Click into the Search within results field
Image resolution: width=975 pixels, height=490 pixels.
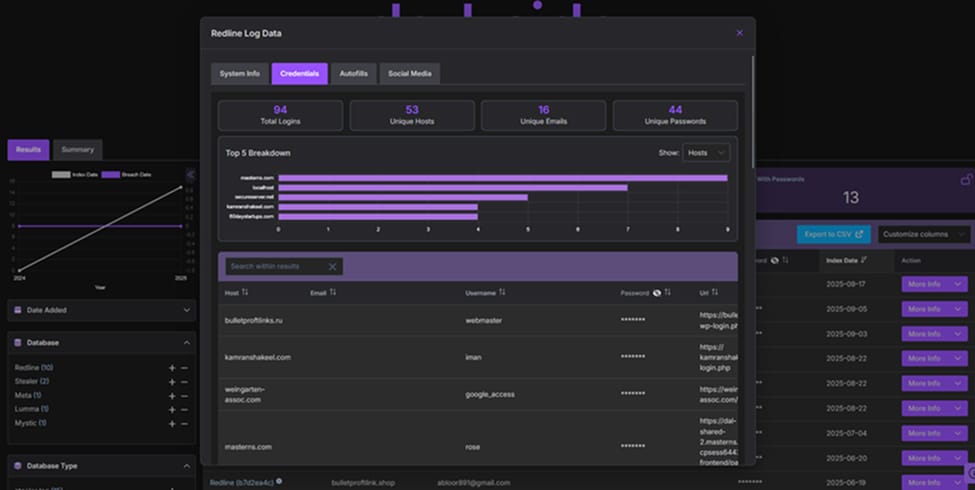point(275,267)
